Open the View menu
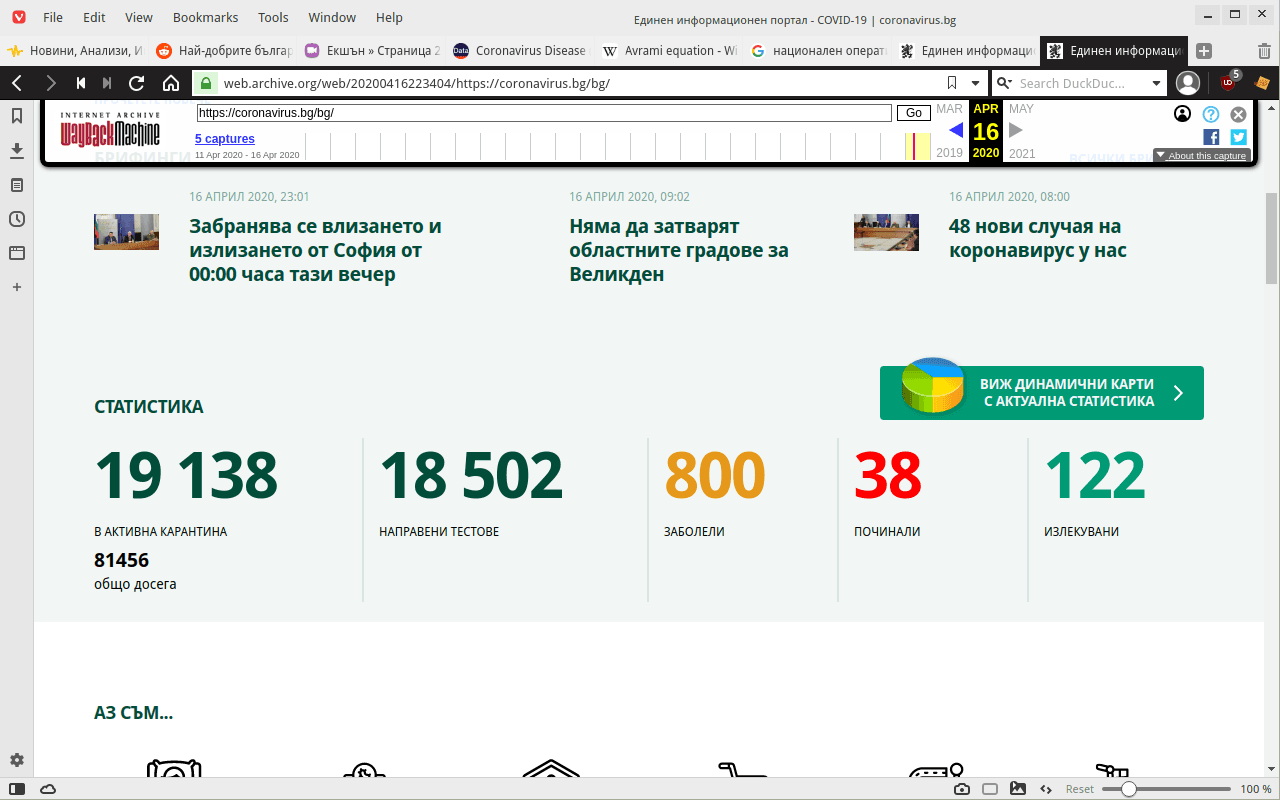 [139, 17]
